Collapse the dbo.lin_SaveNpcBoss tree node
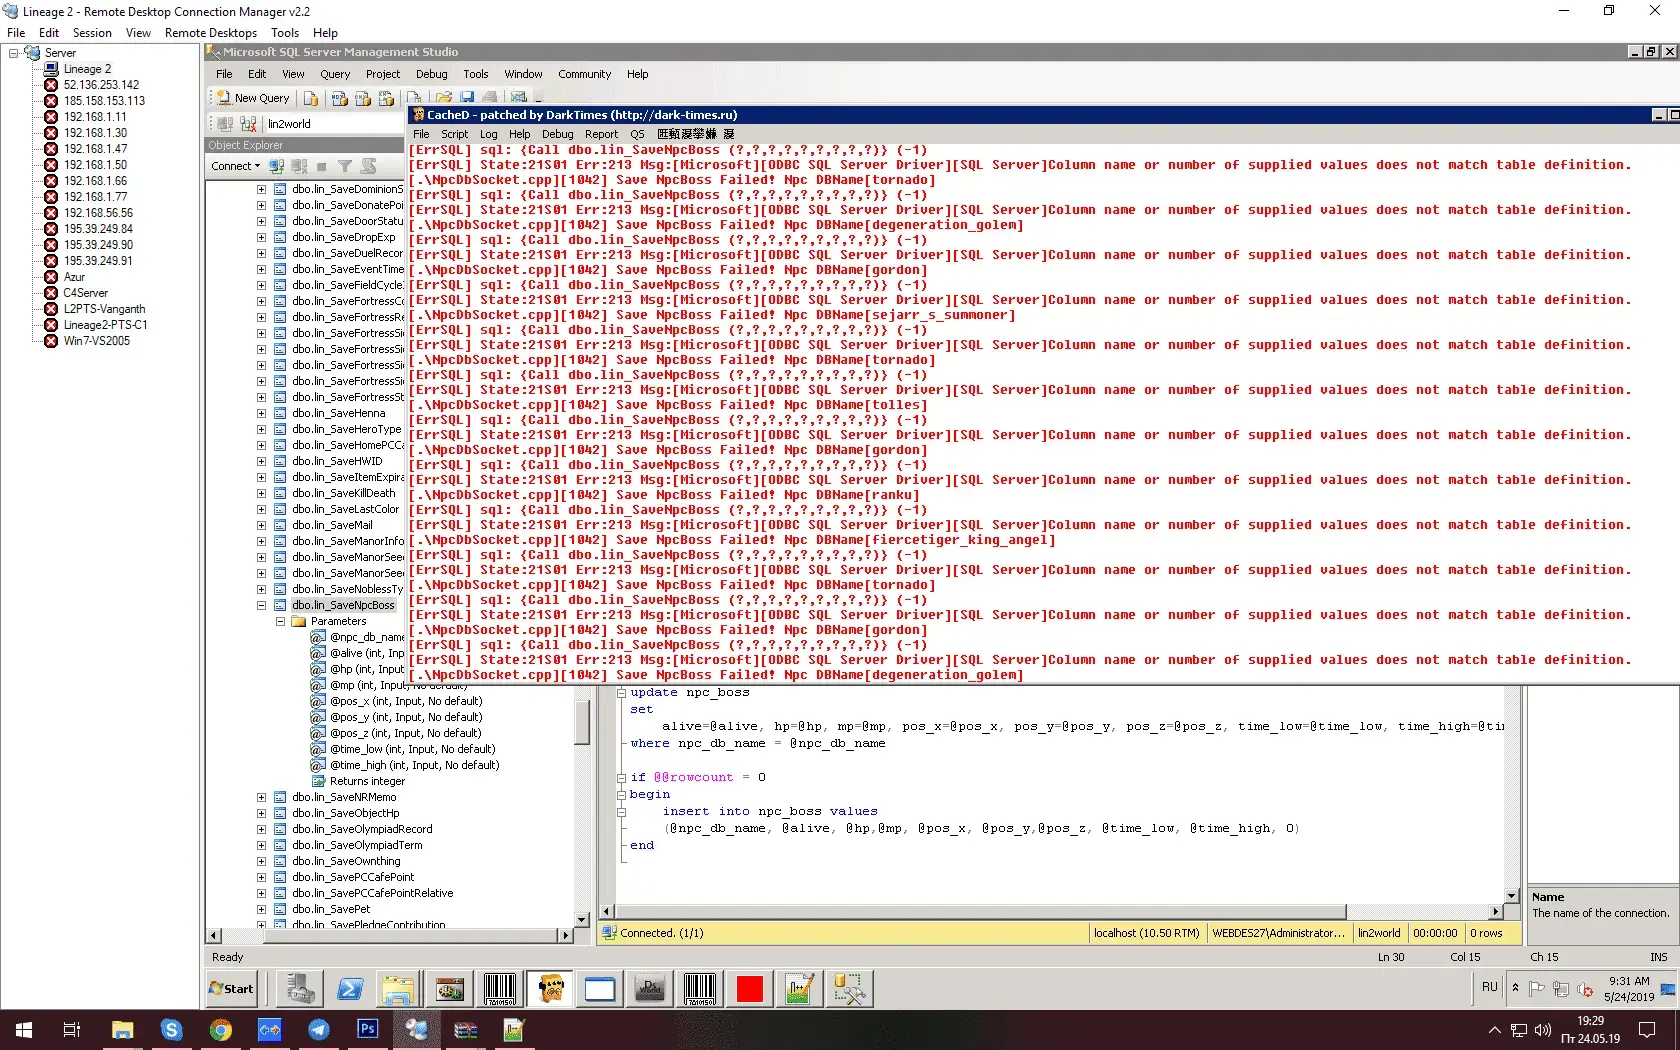The width and height of the screenshot is (1680, 1050). [x=262, y=605]
